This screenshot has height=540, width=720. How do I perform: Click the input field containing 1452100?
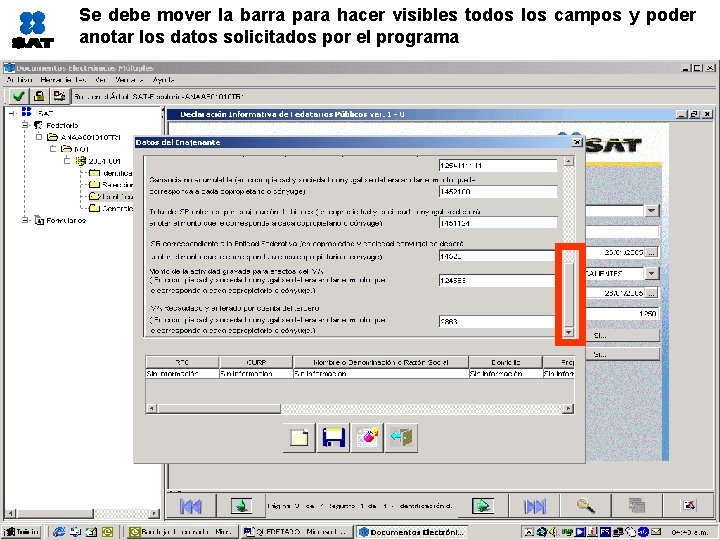[498, 191]
